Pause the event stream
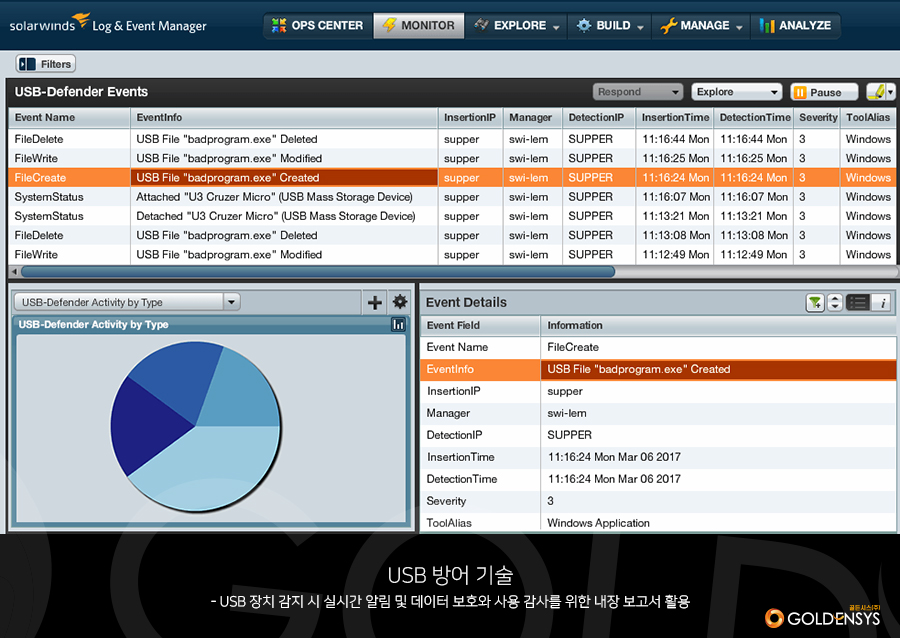Screen dimensions: 900x638 tap(824, 92)
